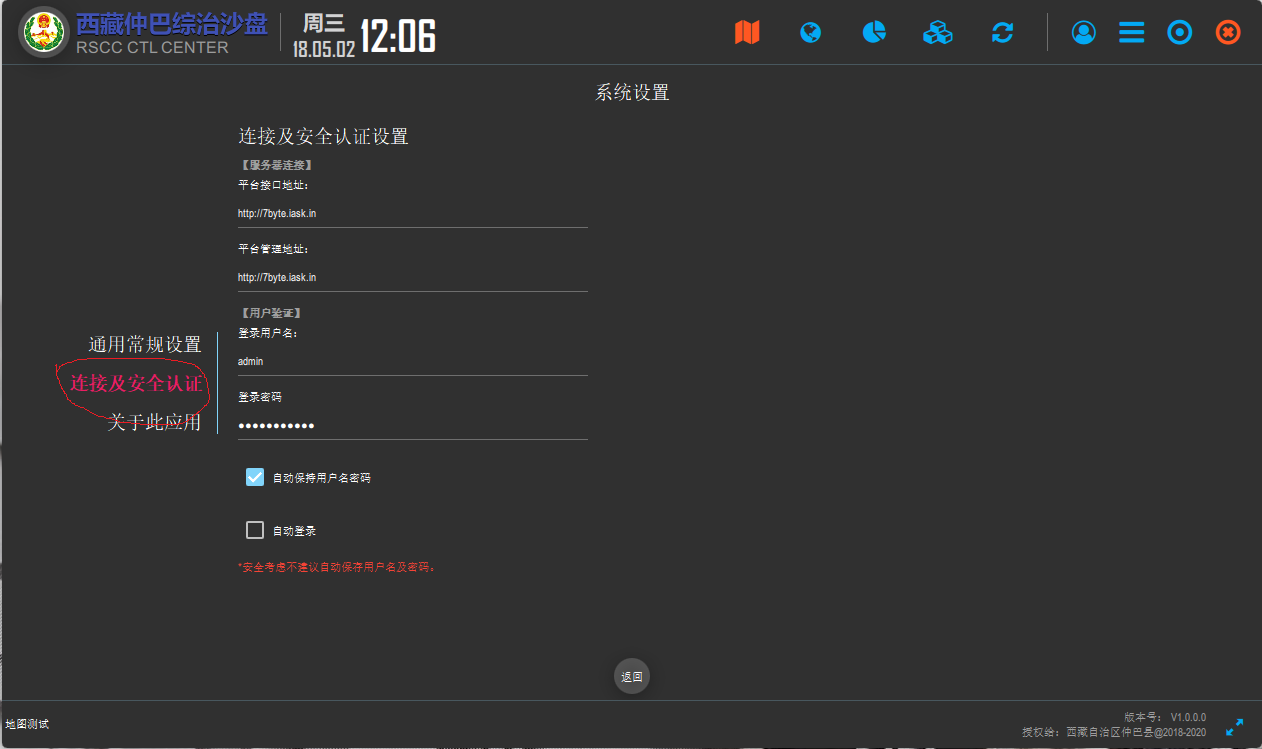Click the 登录密码 password field

point(412,425)
